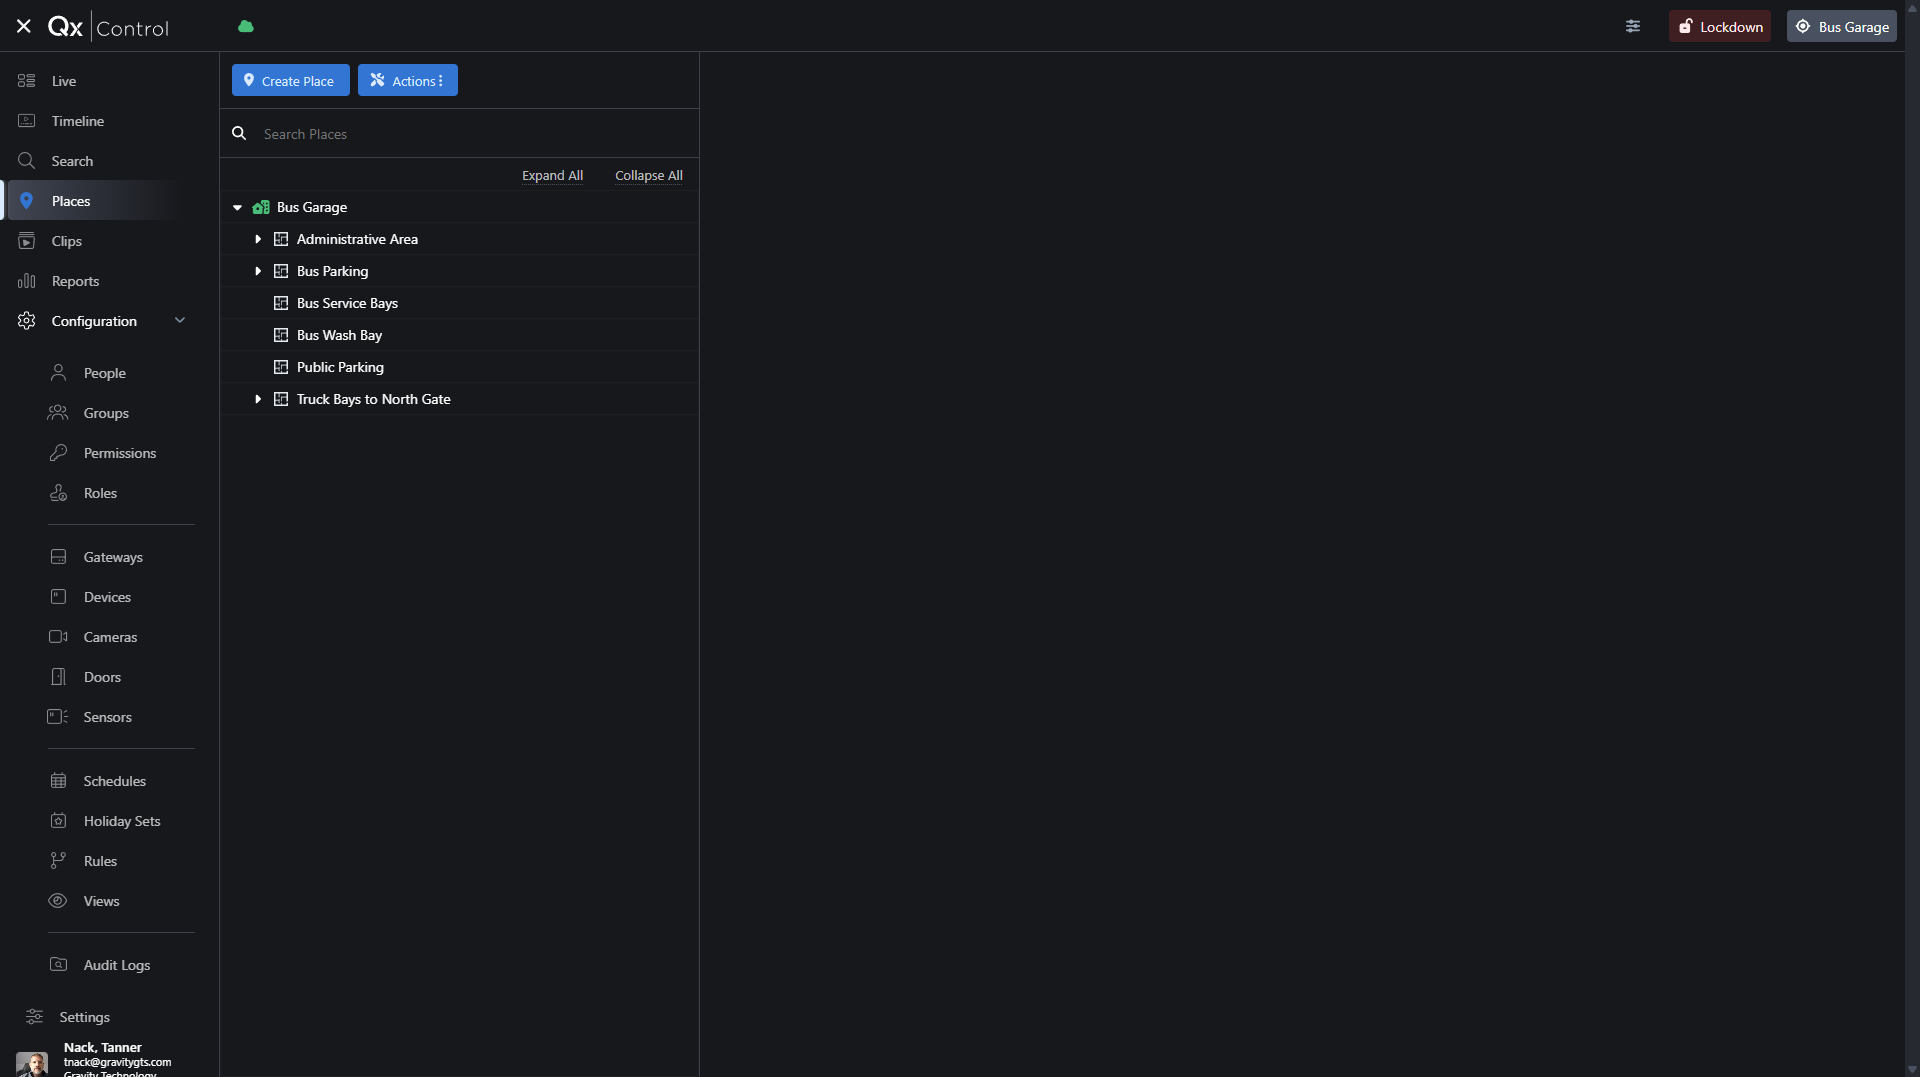Image resolution: width=1920 pixels, height=1077 pixels.
Task: Click the green cloud status icon
Action: pos(246,27)
